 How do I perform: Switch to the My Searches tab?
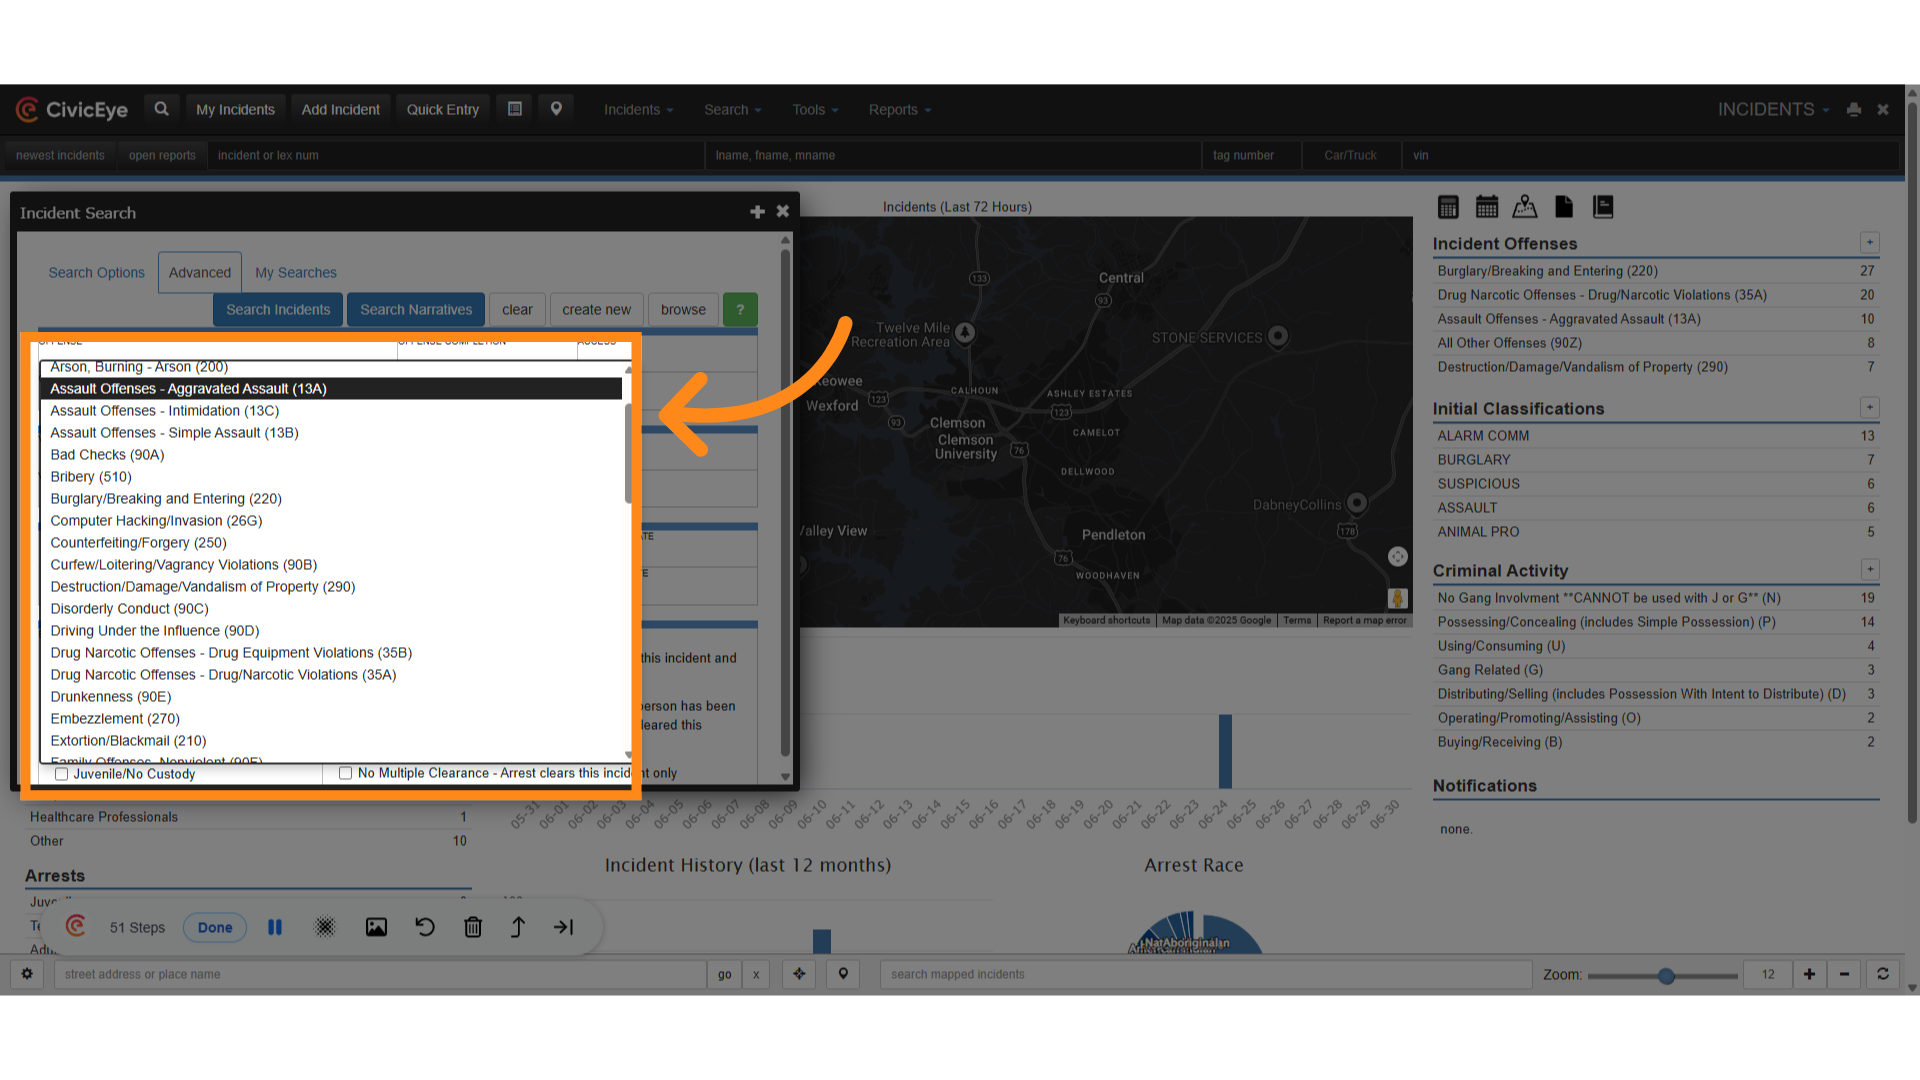coord(295,273)
